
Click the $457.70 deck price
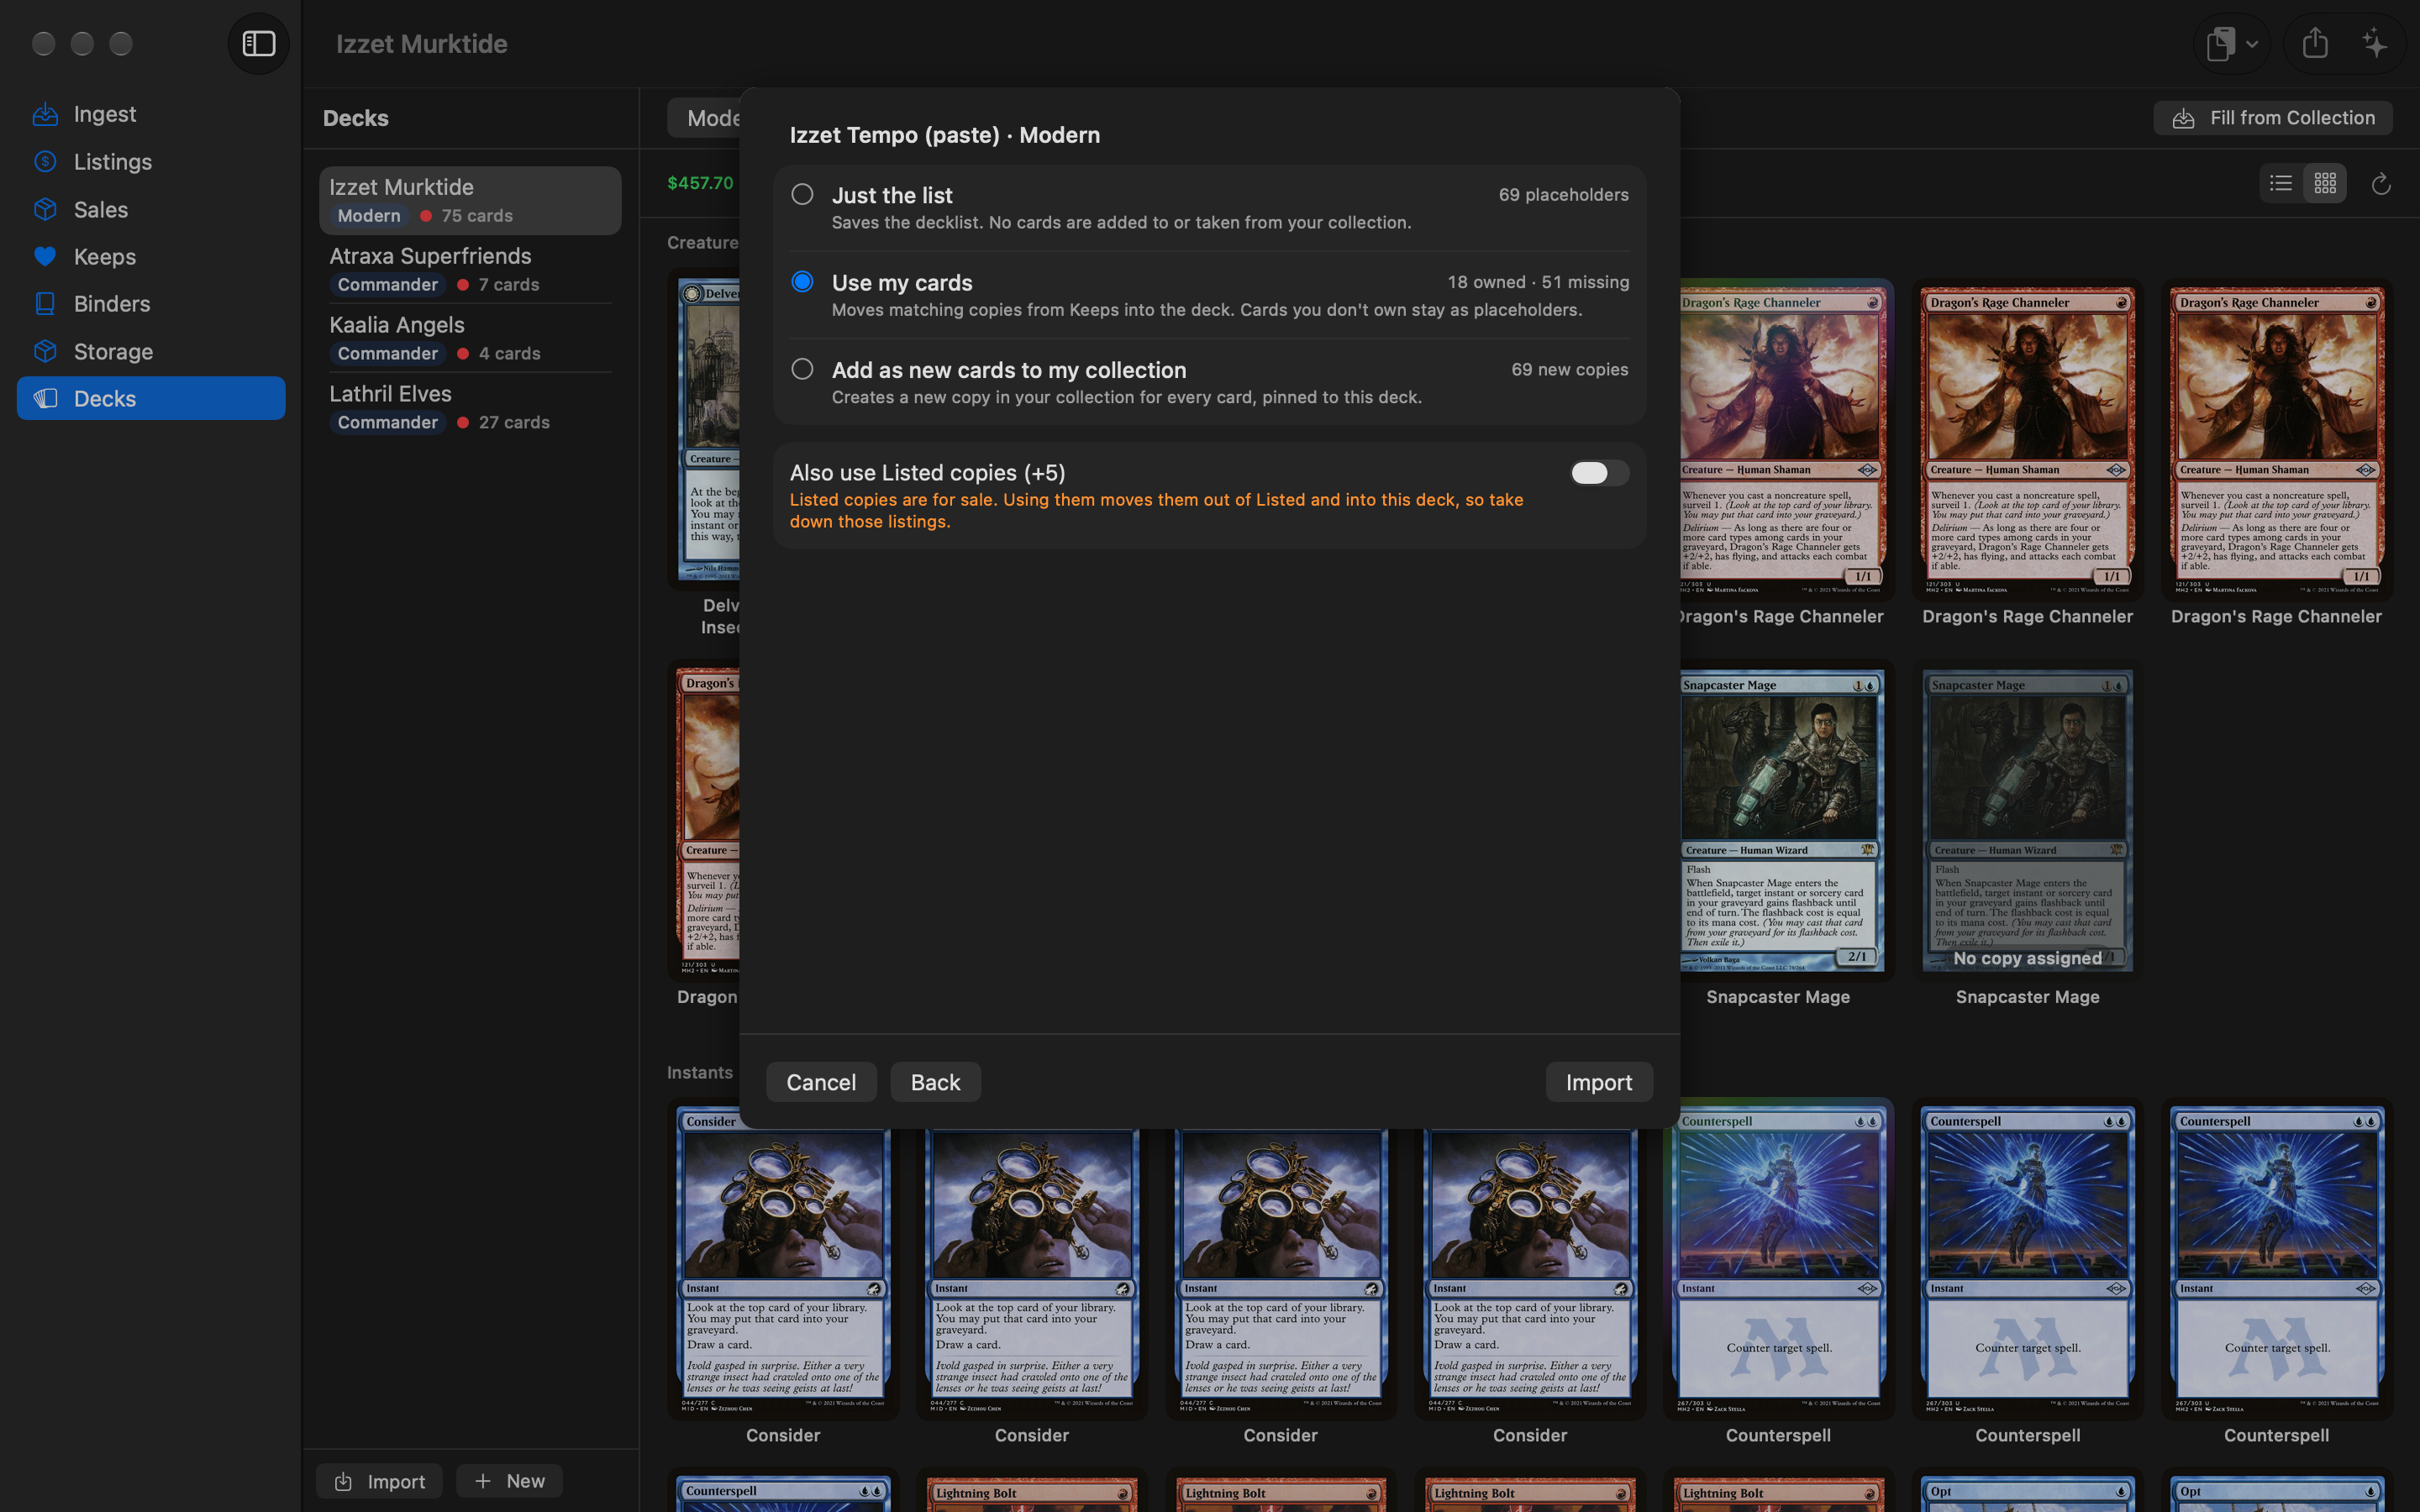tap(700, 183)
